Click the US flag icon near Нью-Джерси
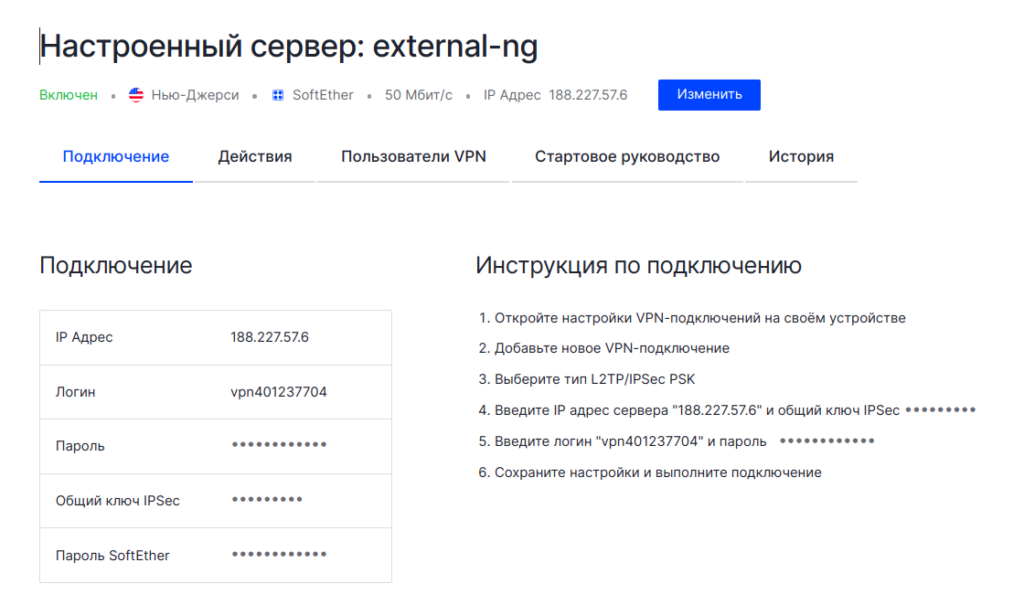The width and height of the screenshot is (1024, 605). pos(137,95)
